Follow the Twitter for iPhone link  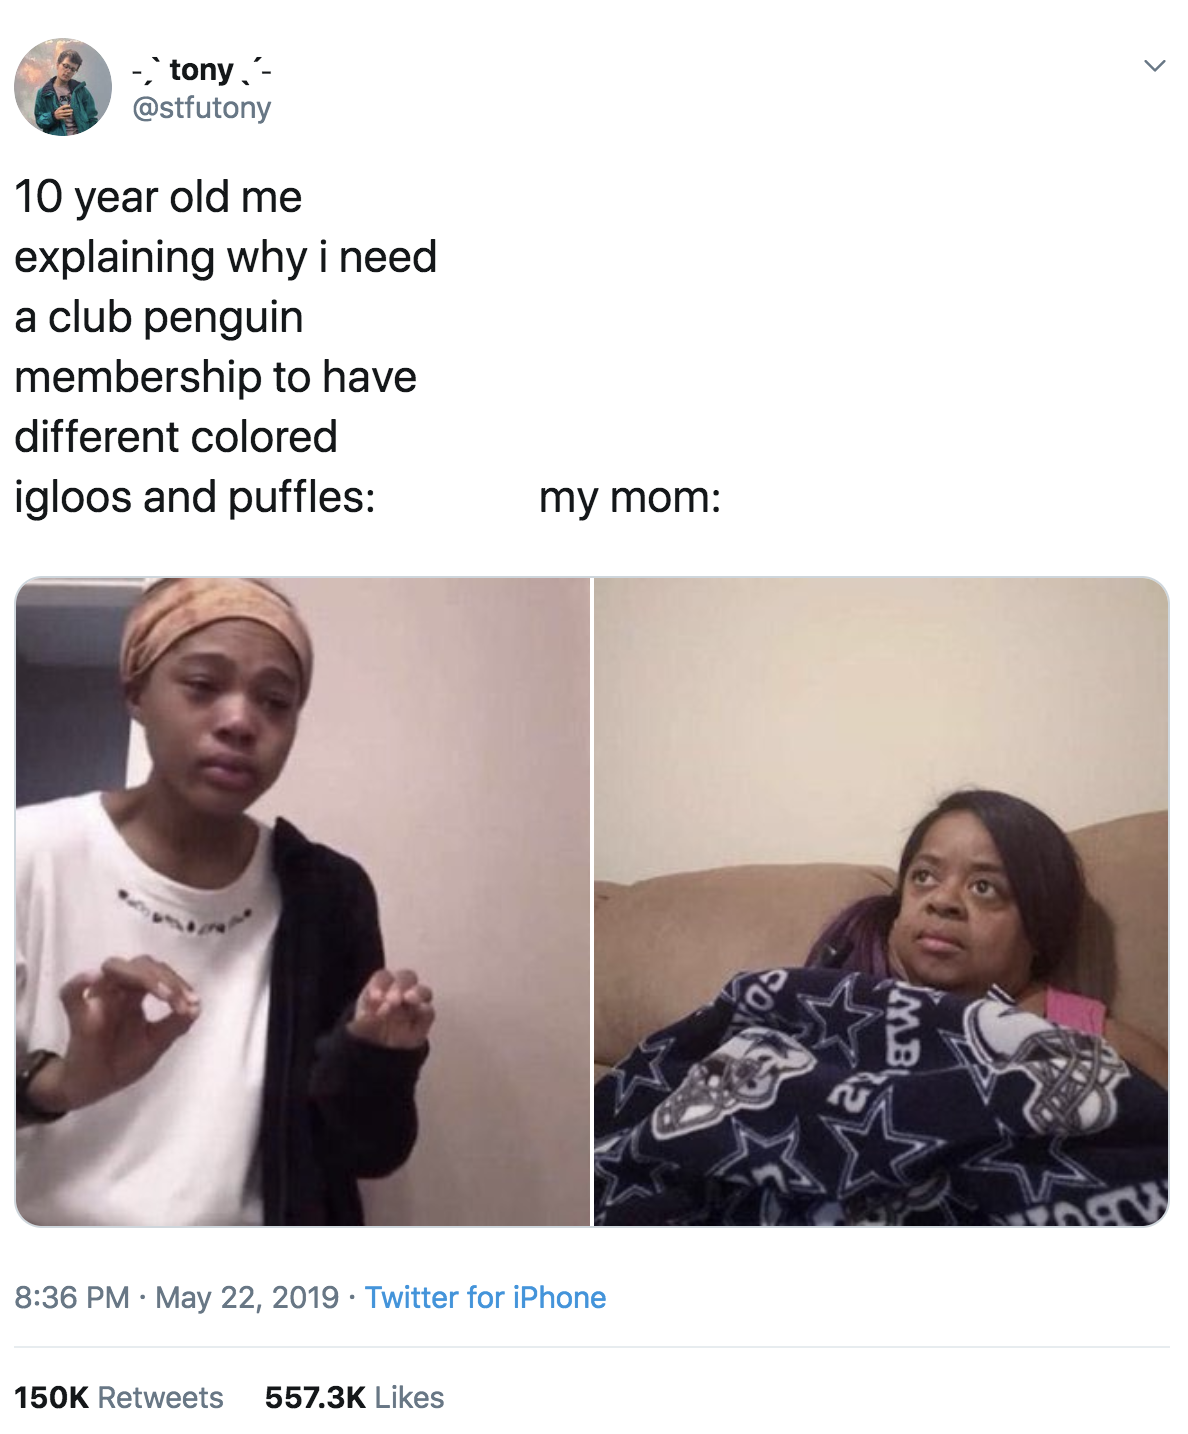pos(485,1297)
